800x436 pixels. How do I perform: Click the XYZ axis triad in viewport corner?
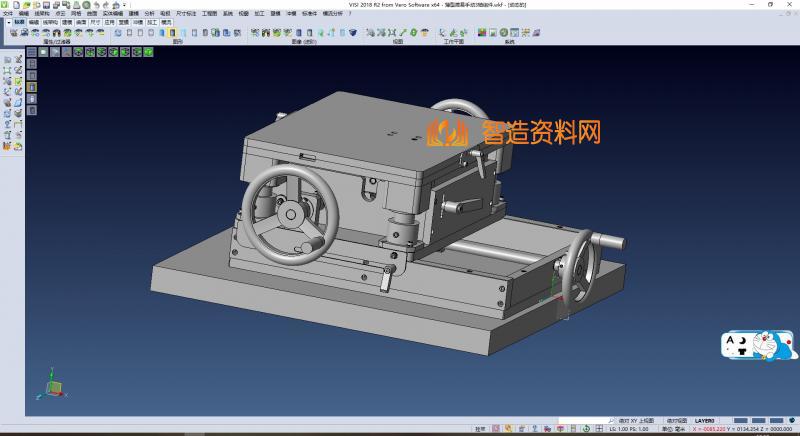(x=52, y=384)
